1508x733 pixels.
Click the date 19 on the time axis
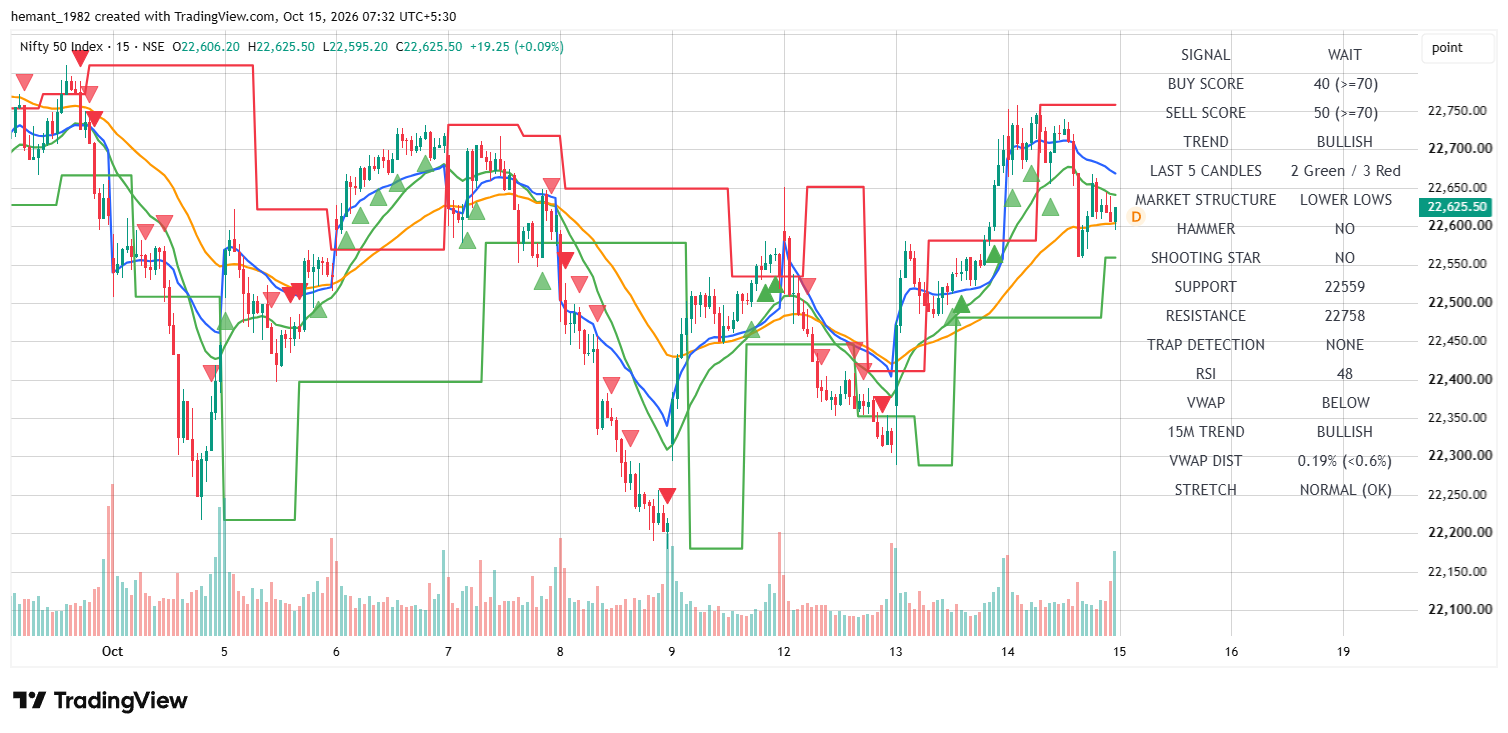coord(1343,652)
